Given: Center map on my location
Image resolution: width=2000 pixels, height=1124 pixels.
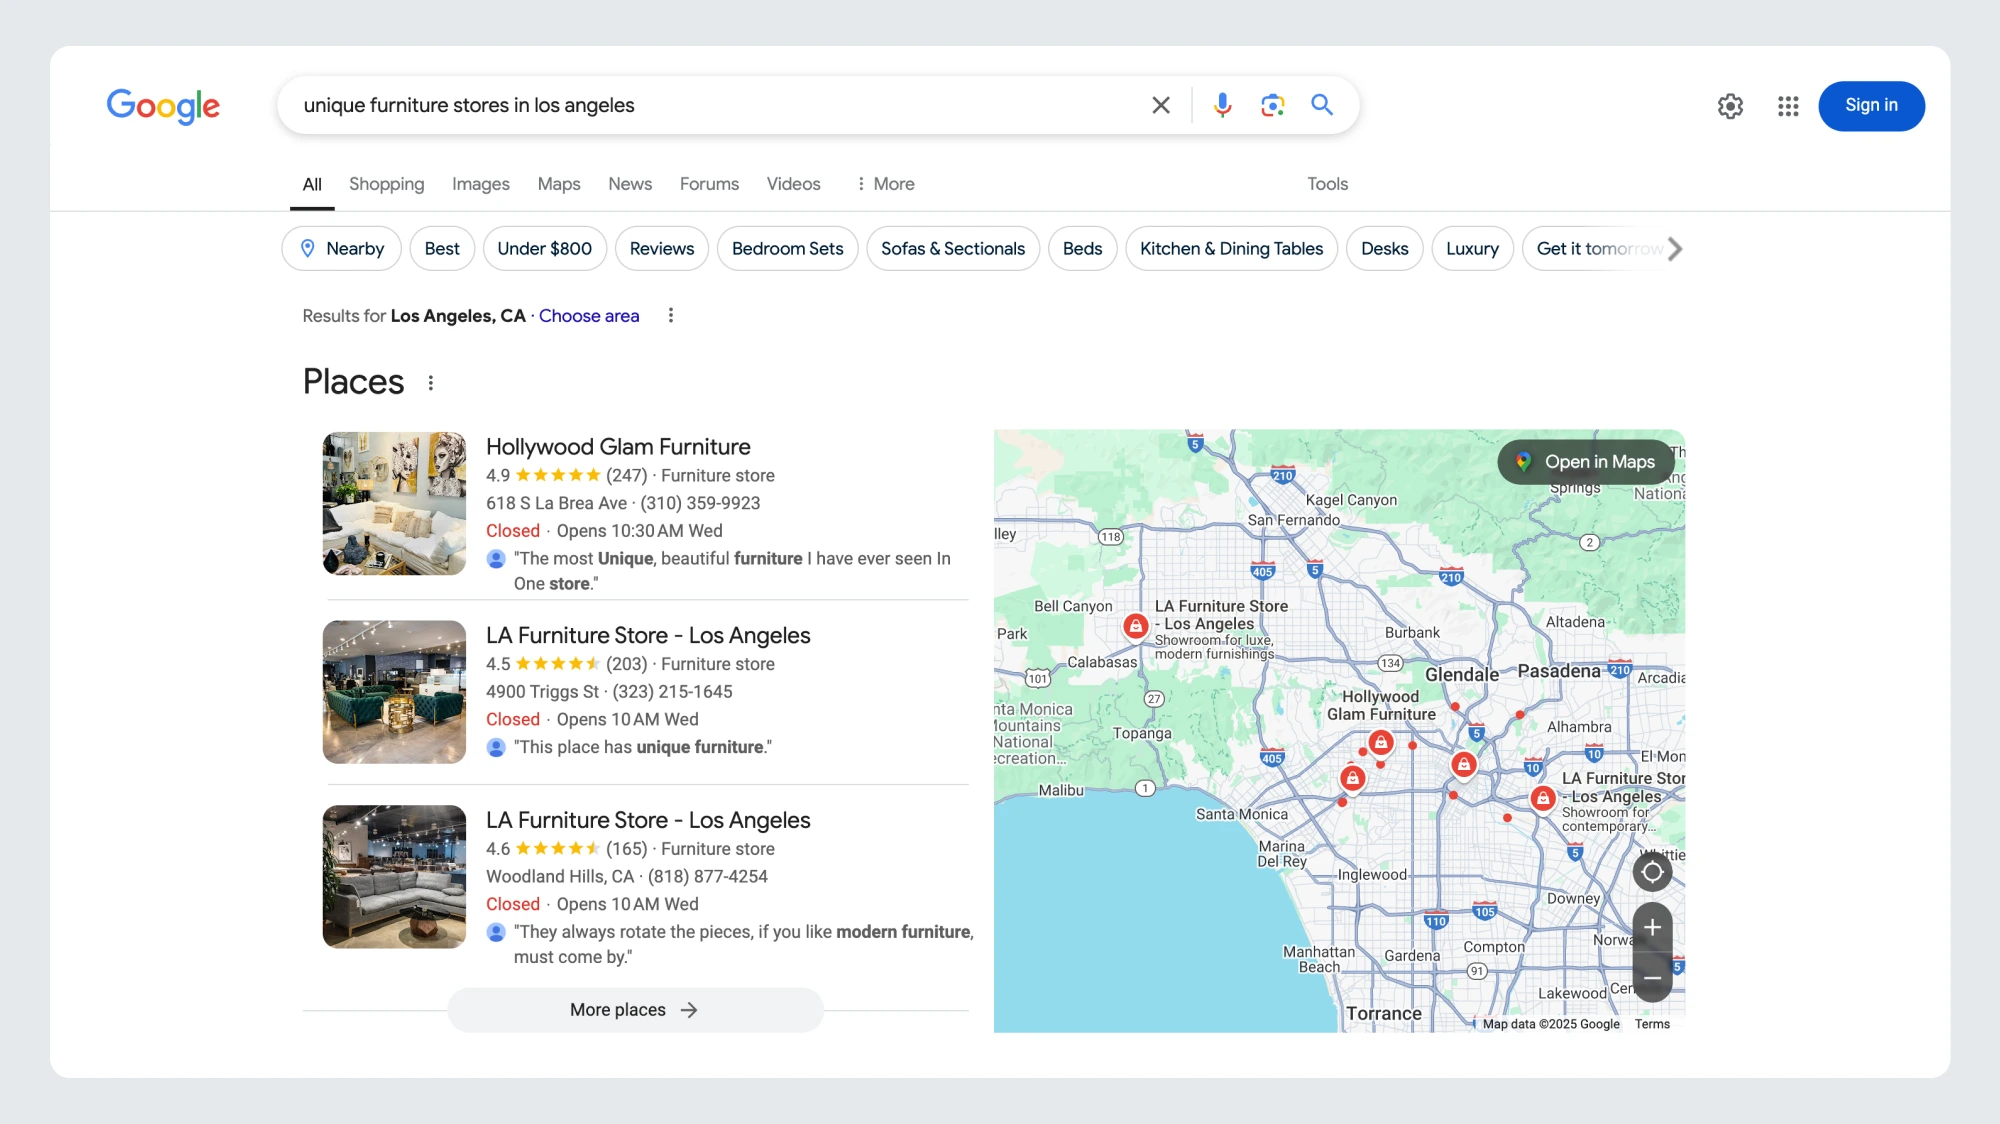Looking at the screenshot, I should click(x=1652, y=872).
